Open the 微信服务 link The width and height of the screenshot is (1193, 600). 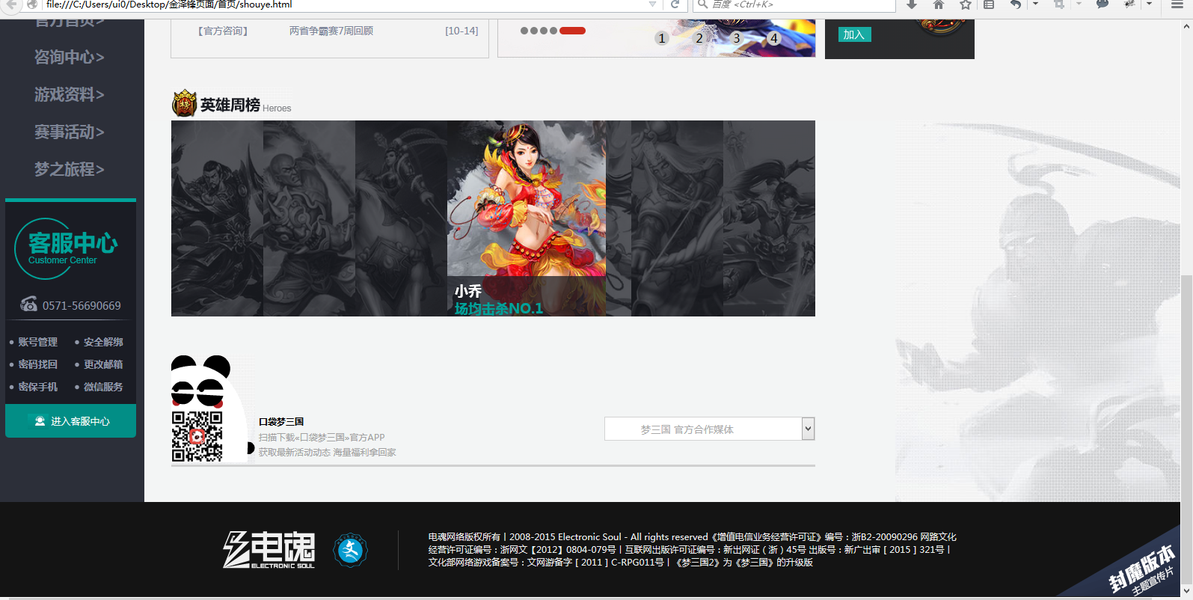[103, 386]
